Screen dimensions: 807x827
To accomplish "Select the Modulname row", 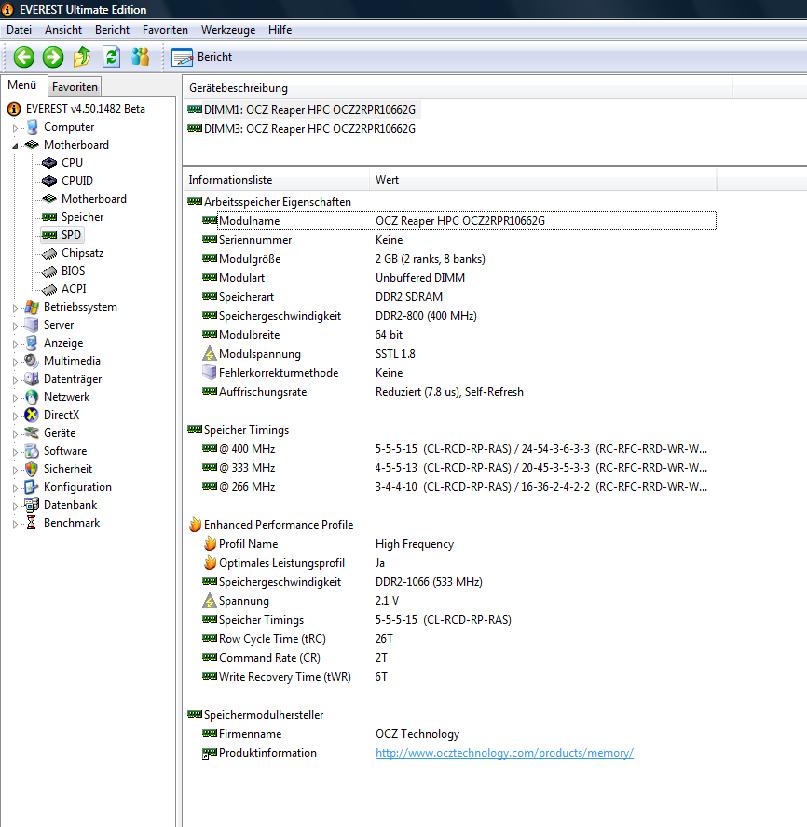I will [x=459, y=220].
